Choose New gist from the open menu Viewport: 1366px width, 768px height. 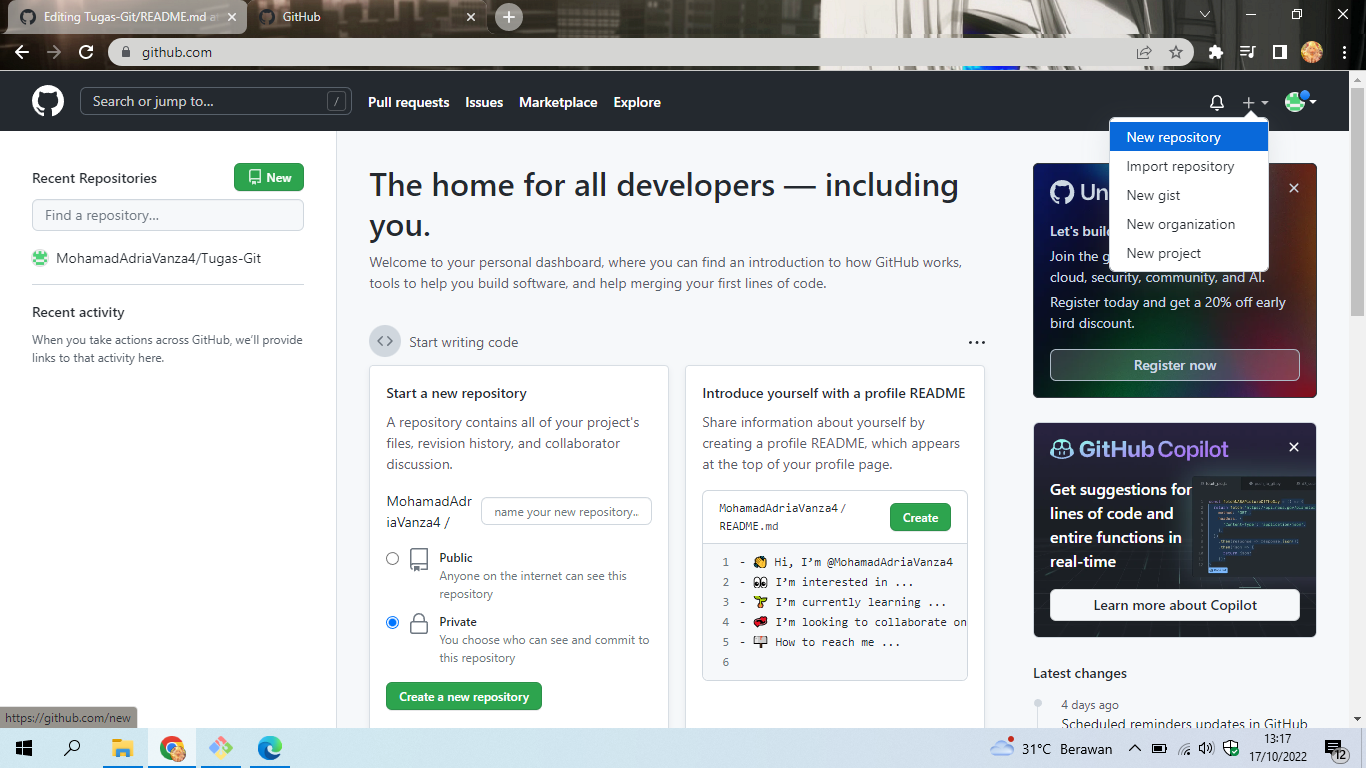coord(1151,195)
